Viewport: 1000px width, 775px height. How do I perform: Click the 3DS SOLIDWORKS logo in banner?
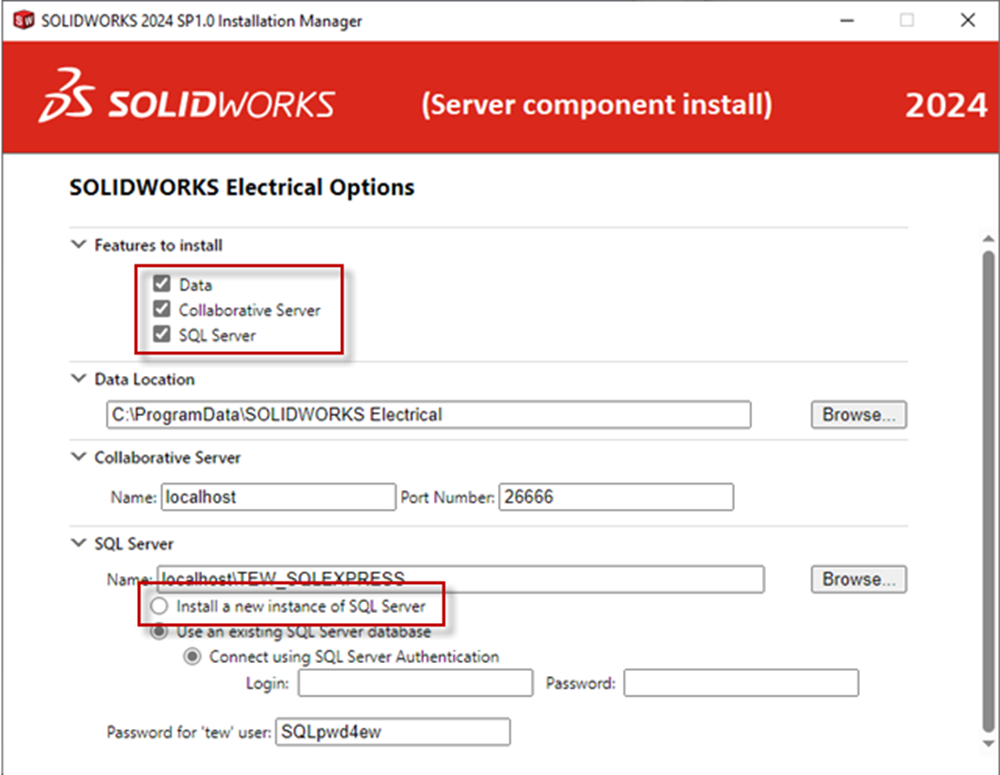coord(187,104)
